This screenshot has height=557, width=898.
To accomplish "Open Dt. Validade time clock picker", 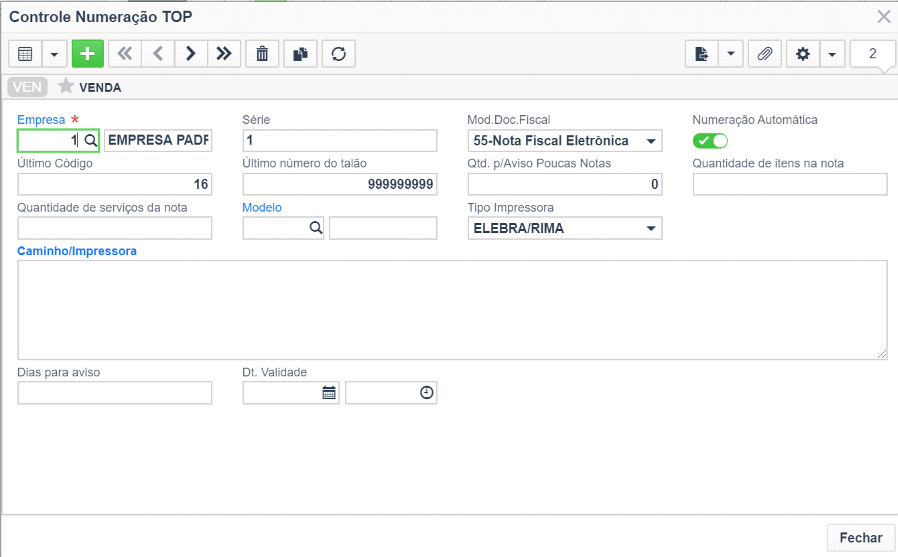I will 427,393.
